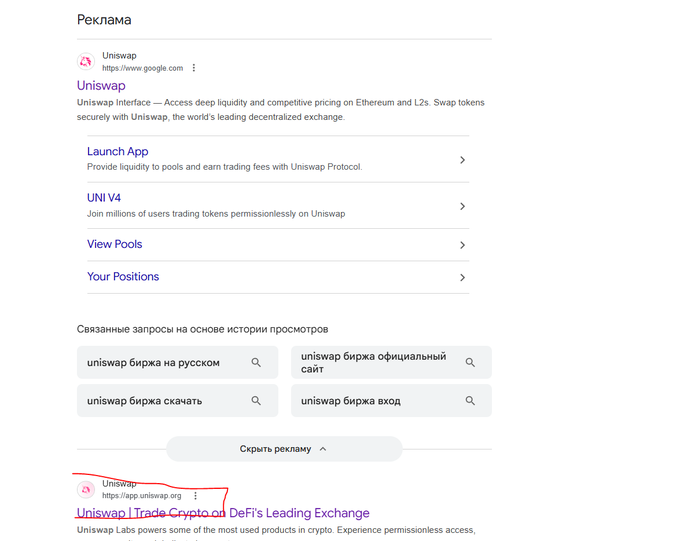
Task: Click 'Provide liquidity to pools' description text
Action: 225,167
